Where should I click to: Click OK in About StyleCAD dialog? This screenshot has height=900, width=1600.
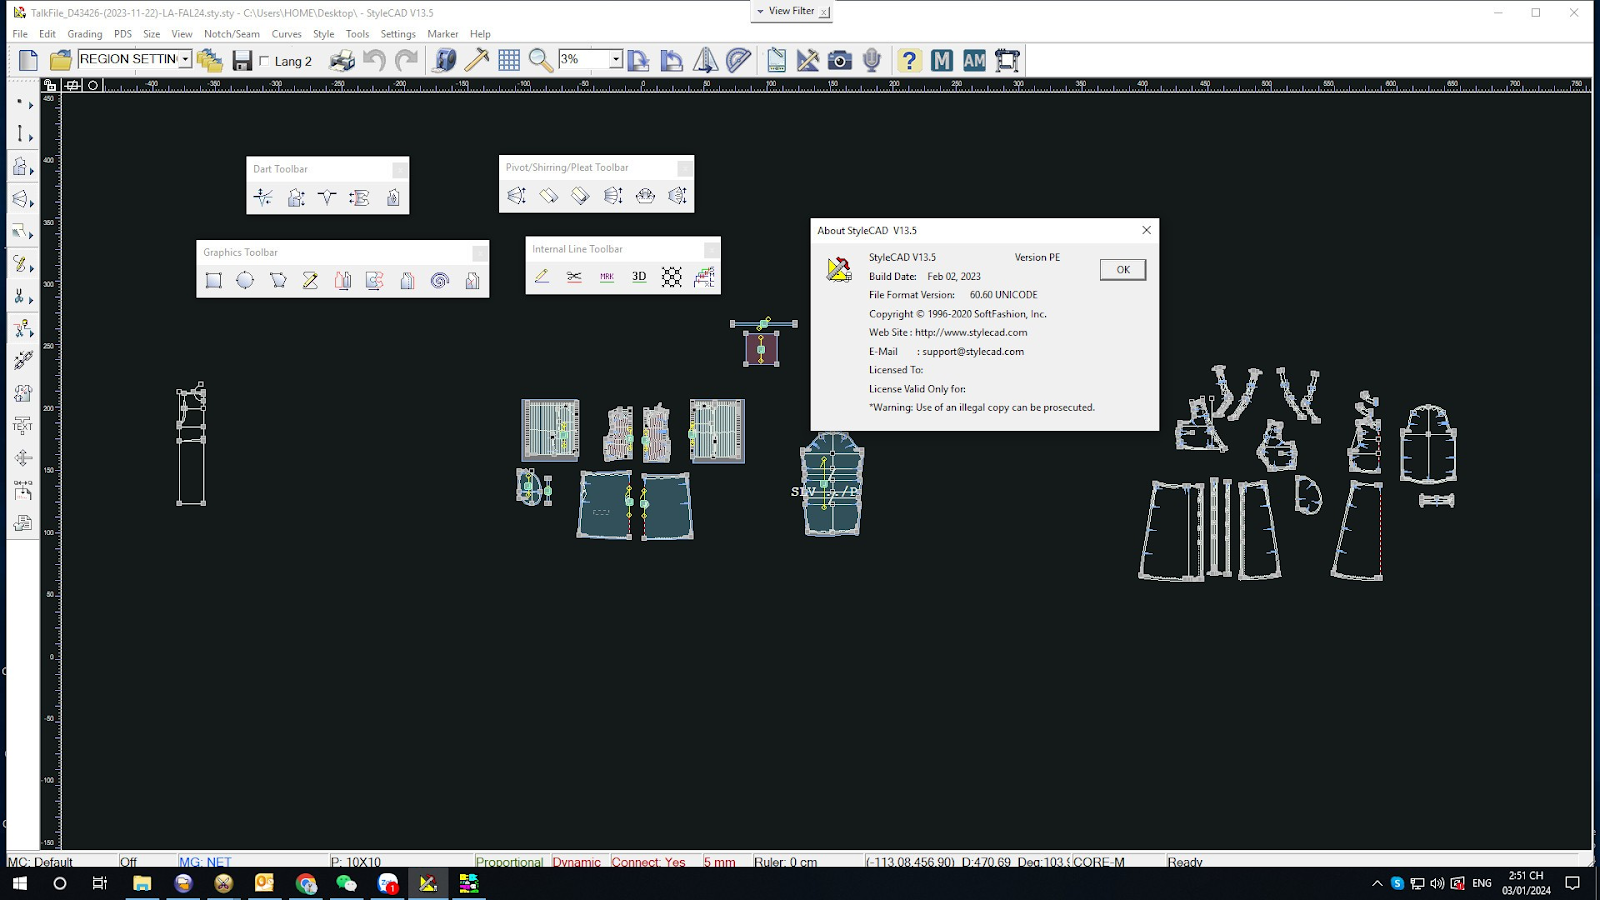[x=1123, y=270]
